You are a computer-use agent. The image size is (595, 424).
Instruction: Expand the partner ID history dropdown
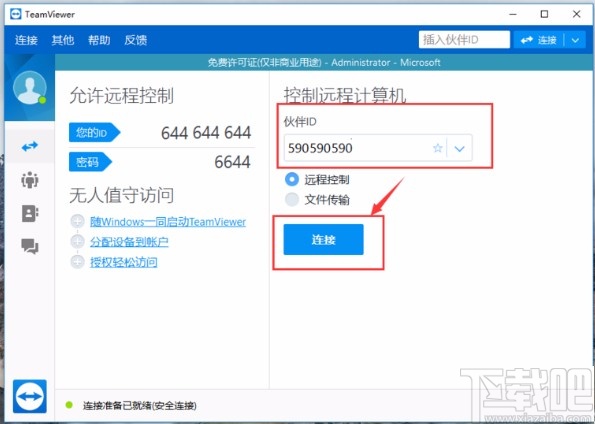pos(460,148)
